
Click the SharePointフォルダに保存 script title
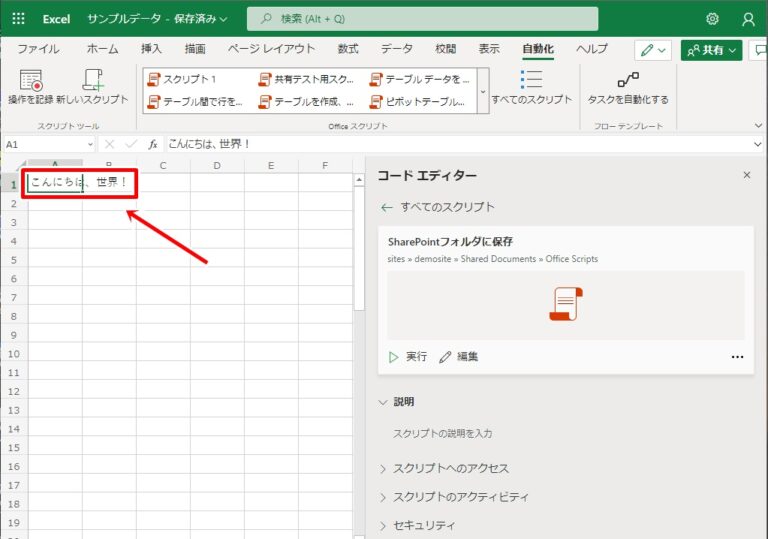[x=450, y=242]
